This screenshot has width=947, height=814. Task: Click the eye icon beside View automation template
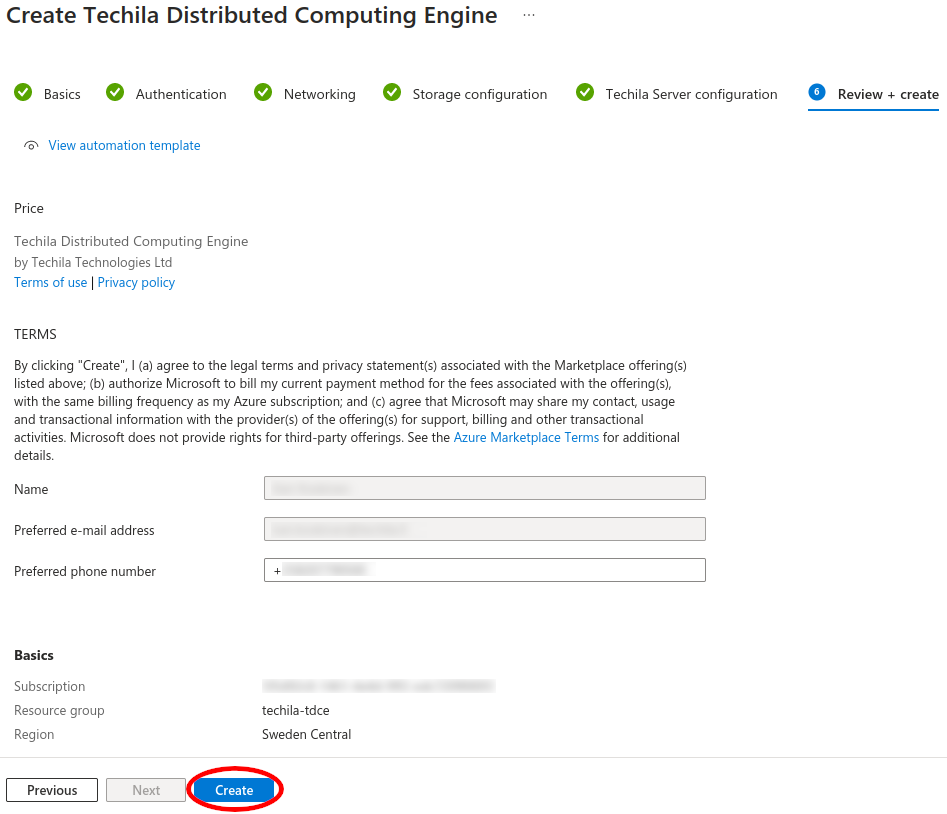tap(31, 146)
